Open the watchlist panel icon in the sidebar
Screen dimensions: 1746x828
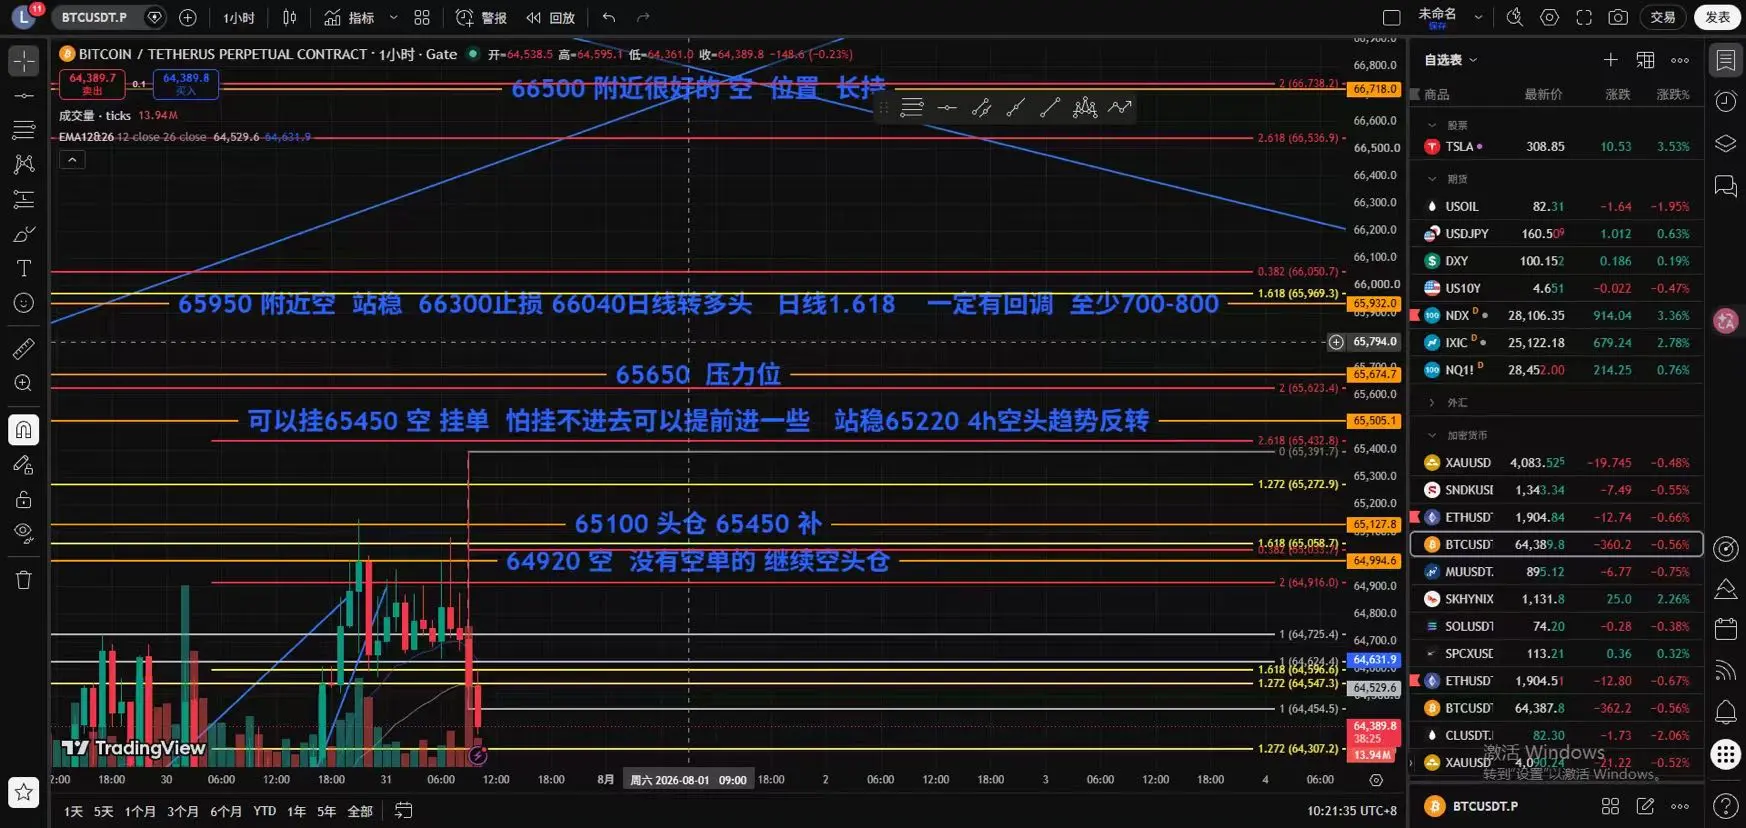1726,60
